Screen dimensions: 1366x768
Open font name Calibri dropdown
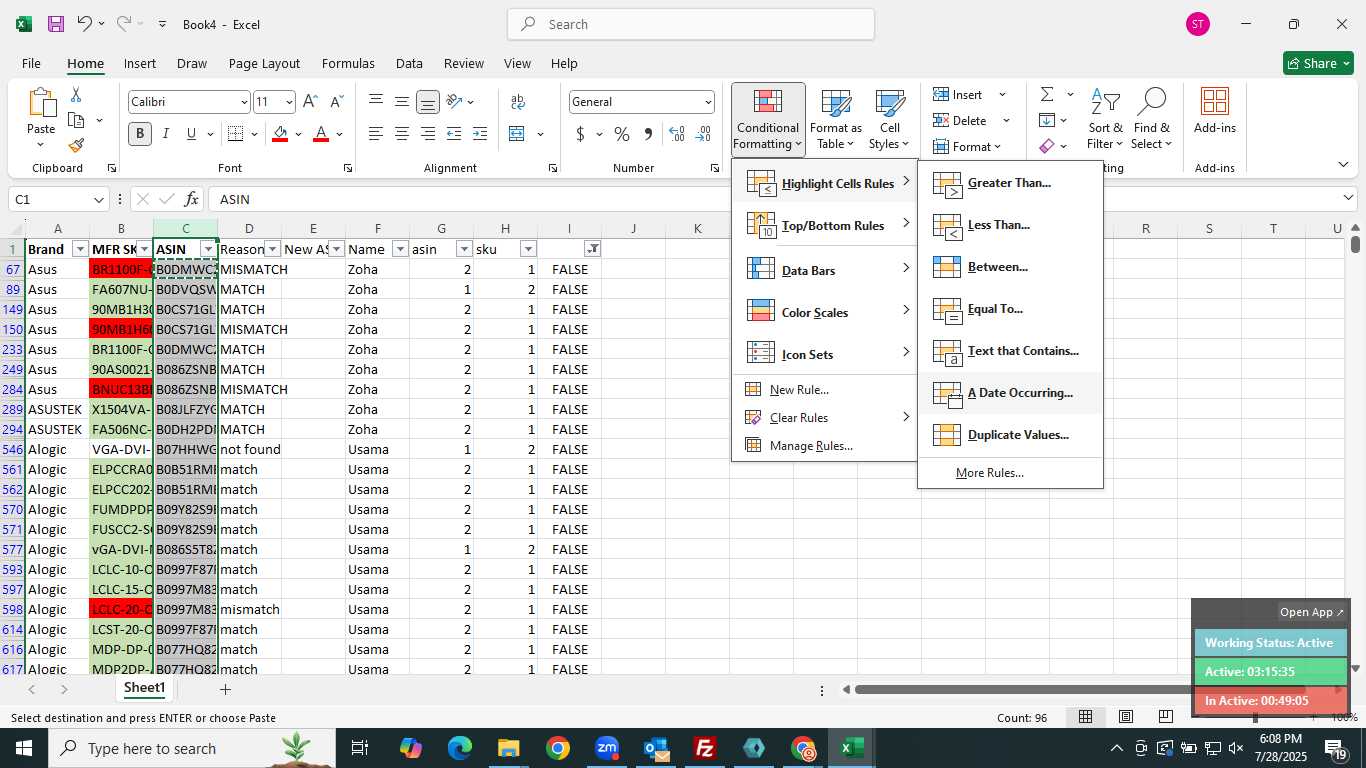(x=243, y=102)
